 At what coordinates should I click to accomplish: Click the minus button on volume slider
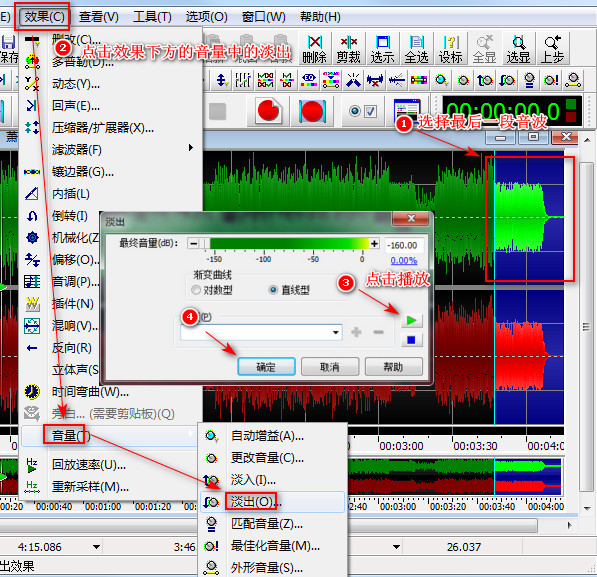[193, 244]
